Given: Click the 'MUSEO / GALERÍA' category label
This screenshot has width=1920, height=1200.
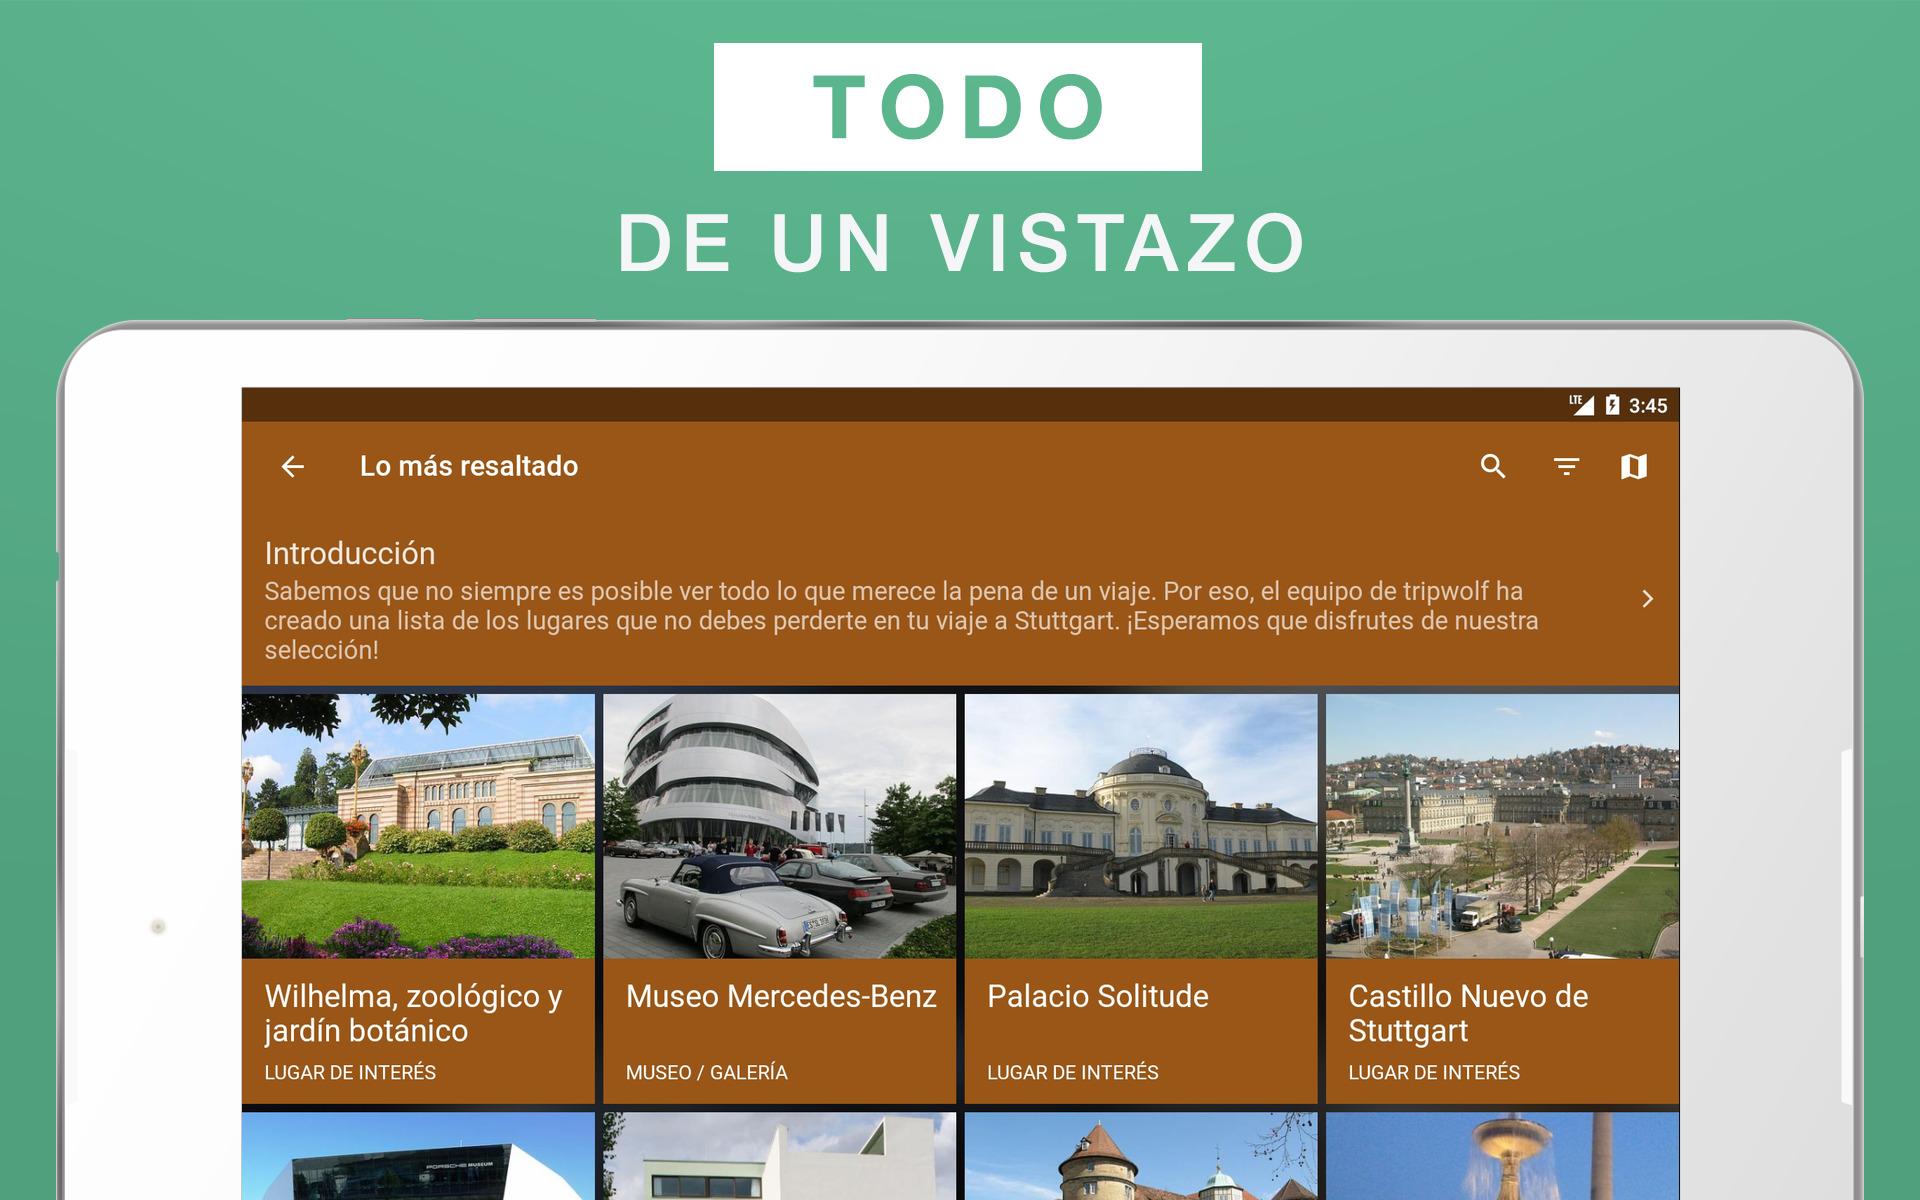Looking at the screenshot, I should point(707,1072).
